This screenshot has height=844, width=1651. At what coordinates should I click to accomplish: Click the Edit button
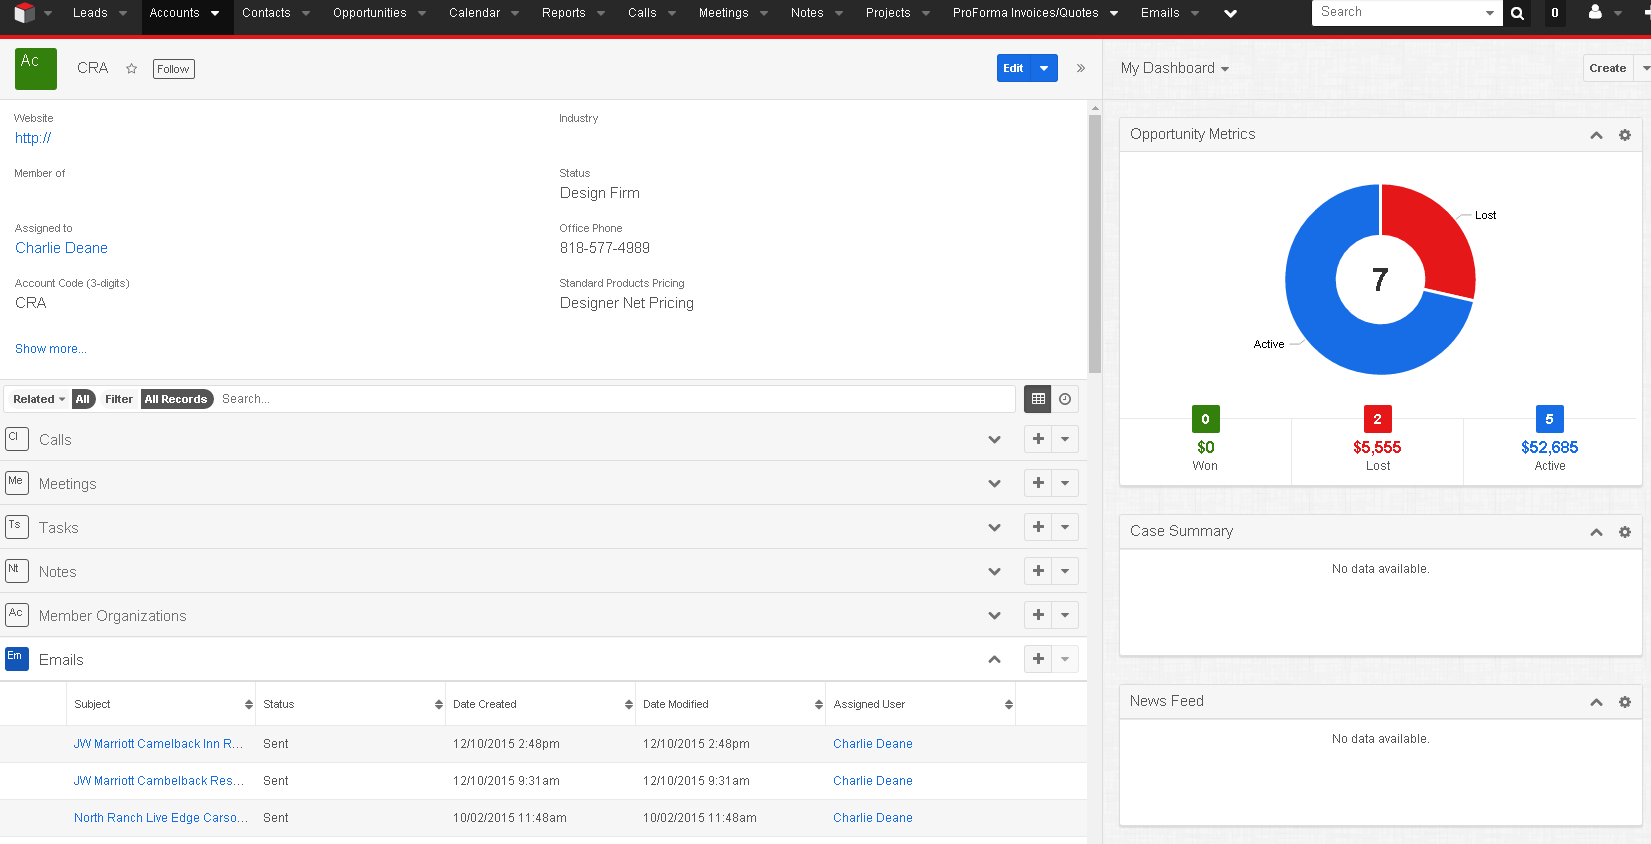point(1013,68)
